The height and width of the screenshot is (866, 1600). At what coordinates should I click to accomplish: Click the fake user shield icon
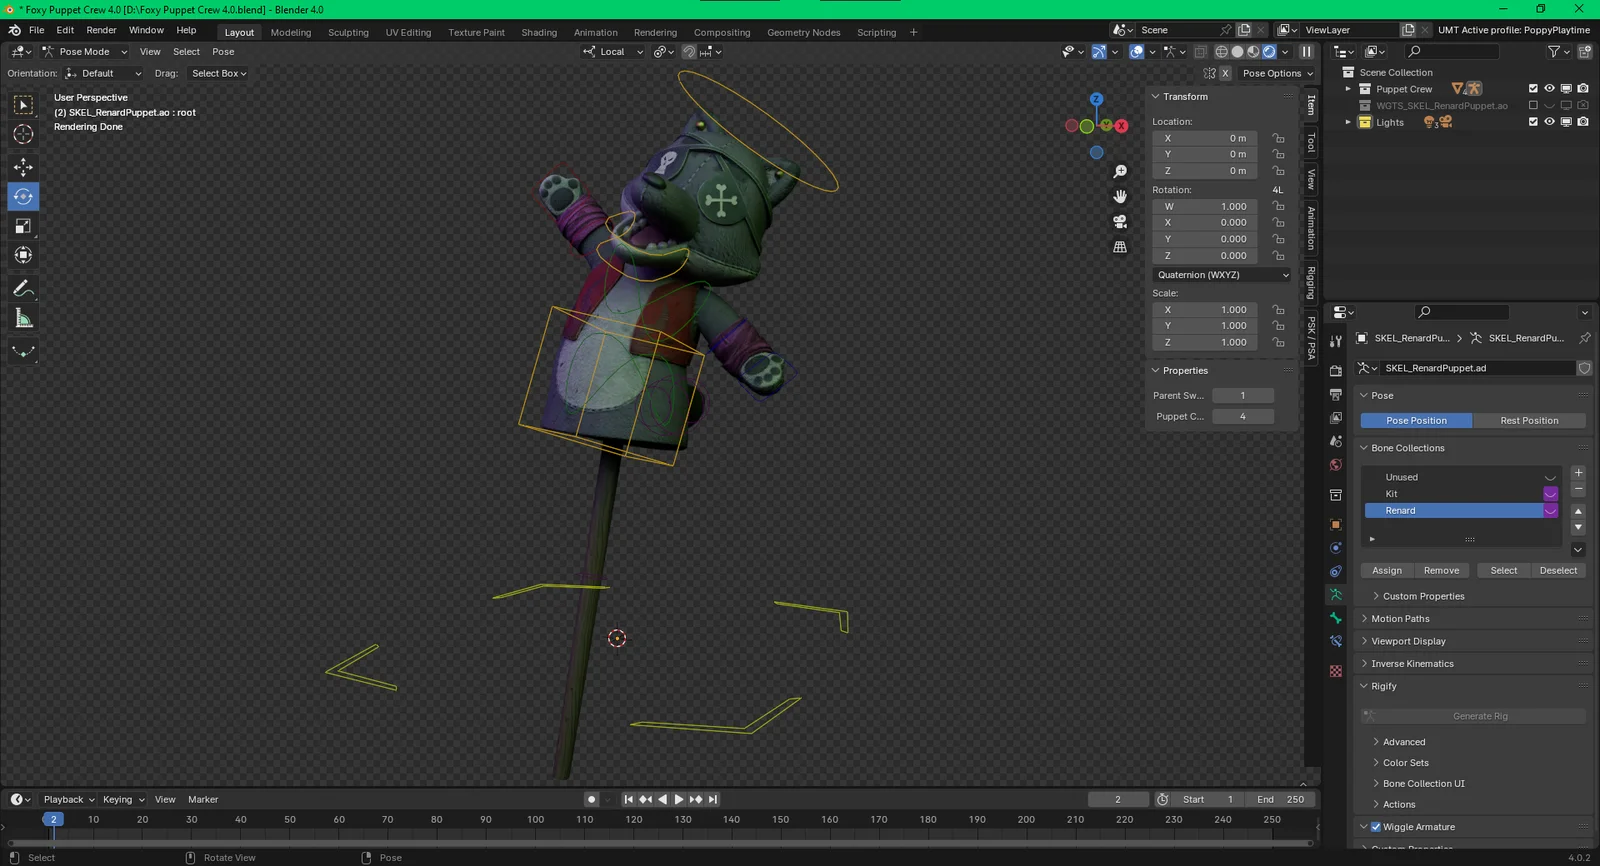[x=1584, y=368]
